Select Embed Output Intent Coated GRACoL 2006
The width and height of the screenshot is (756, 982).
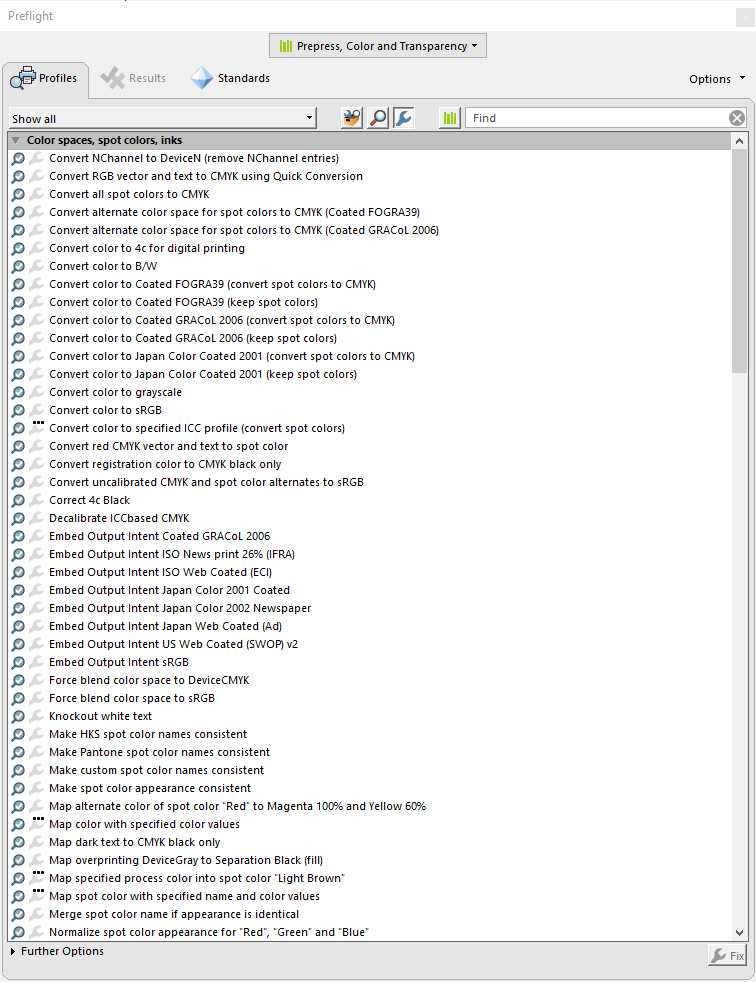coord(160,536)
